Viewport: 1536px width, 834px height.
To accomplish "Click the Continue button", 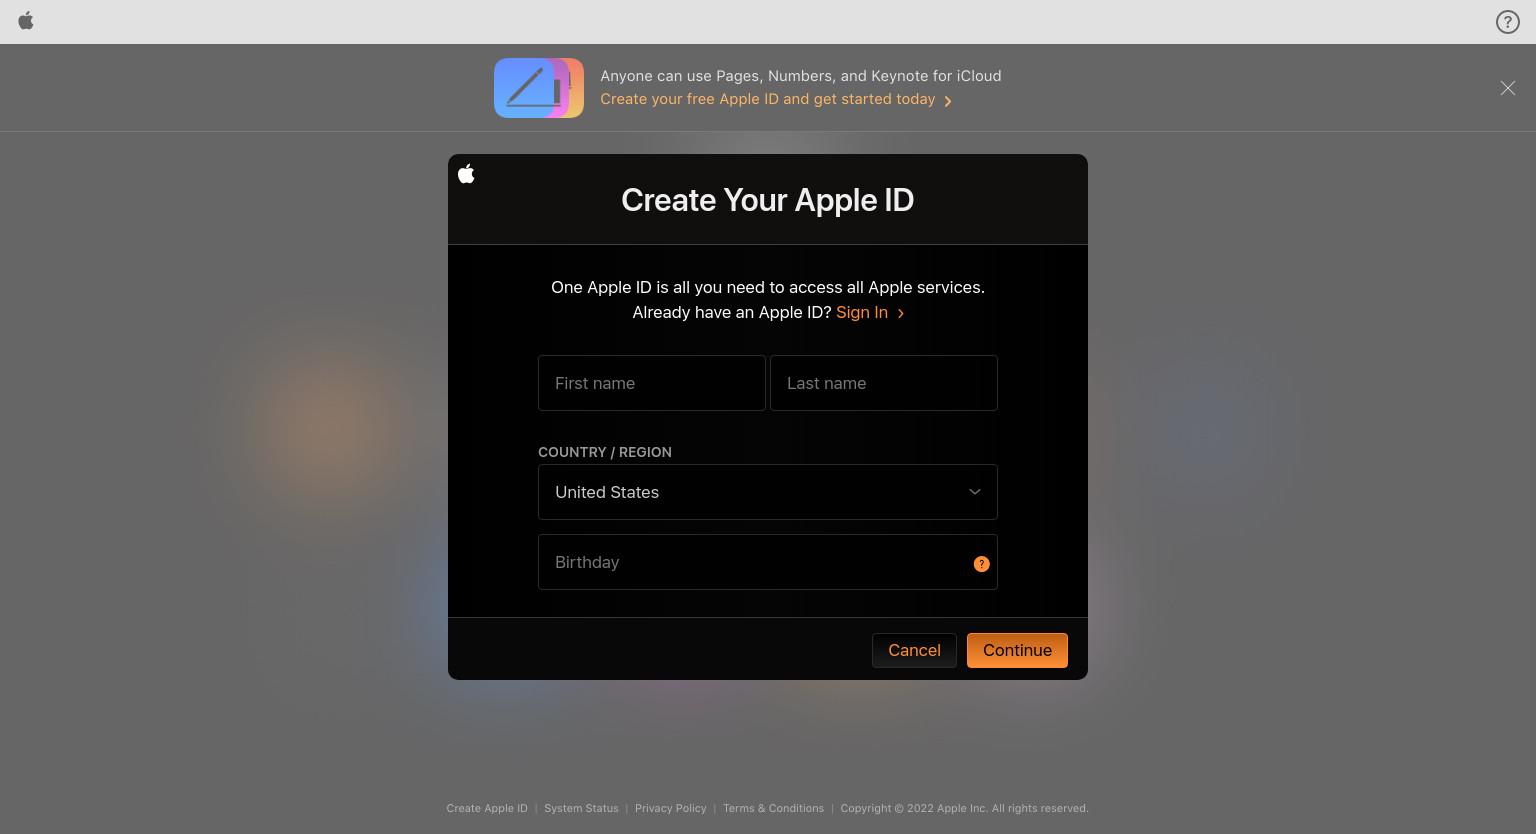I will (1017, 650).
